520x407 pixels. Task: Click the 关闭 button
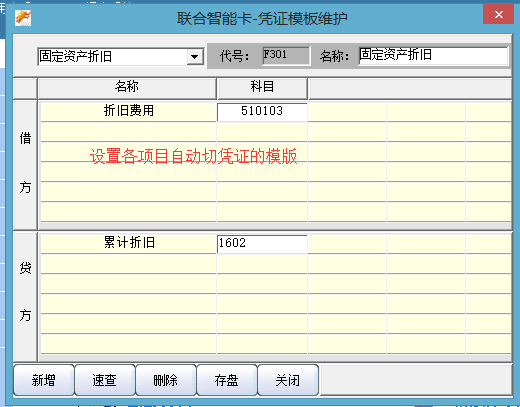click(288, 380)
